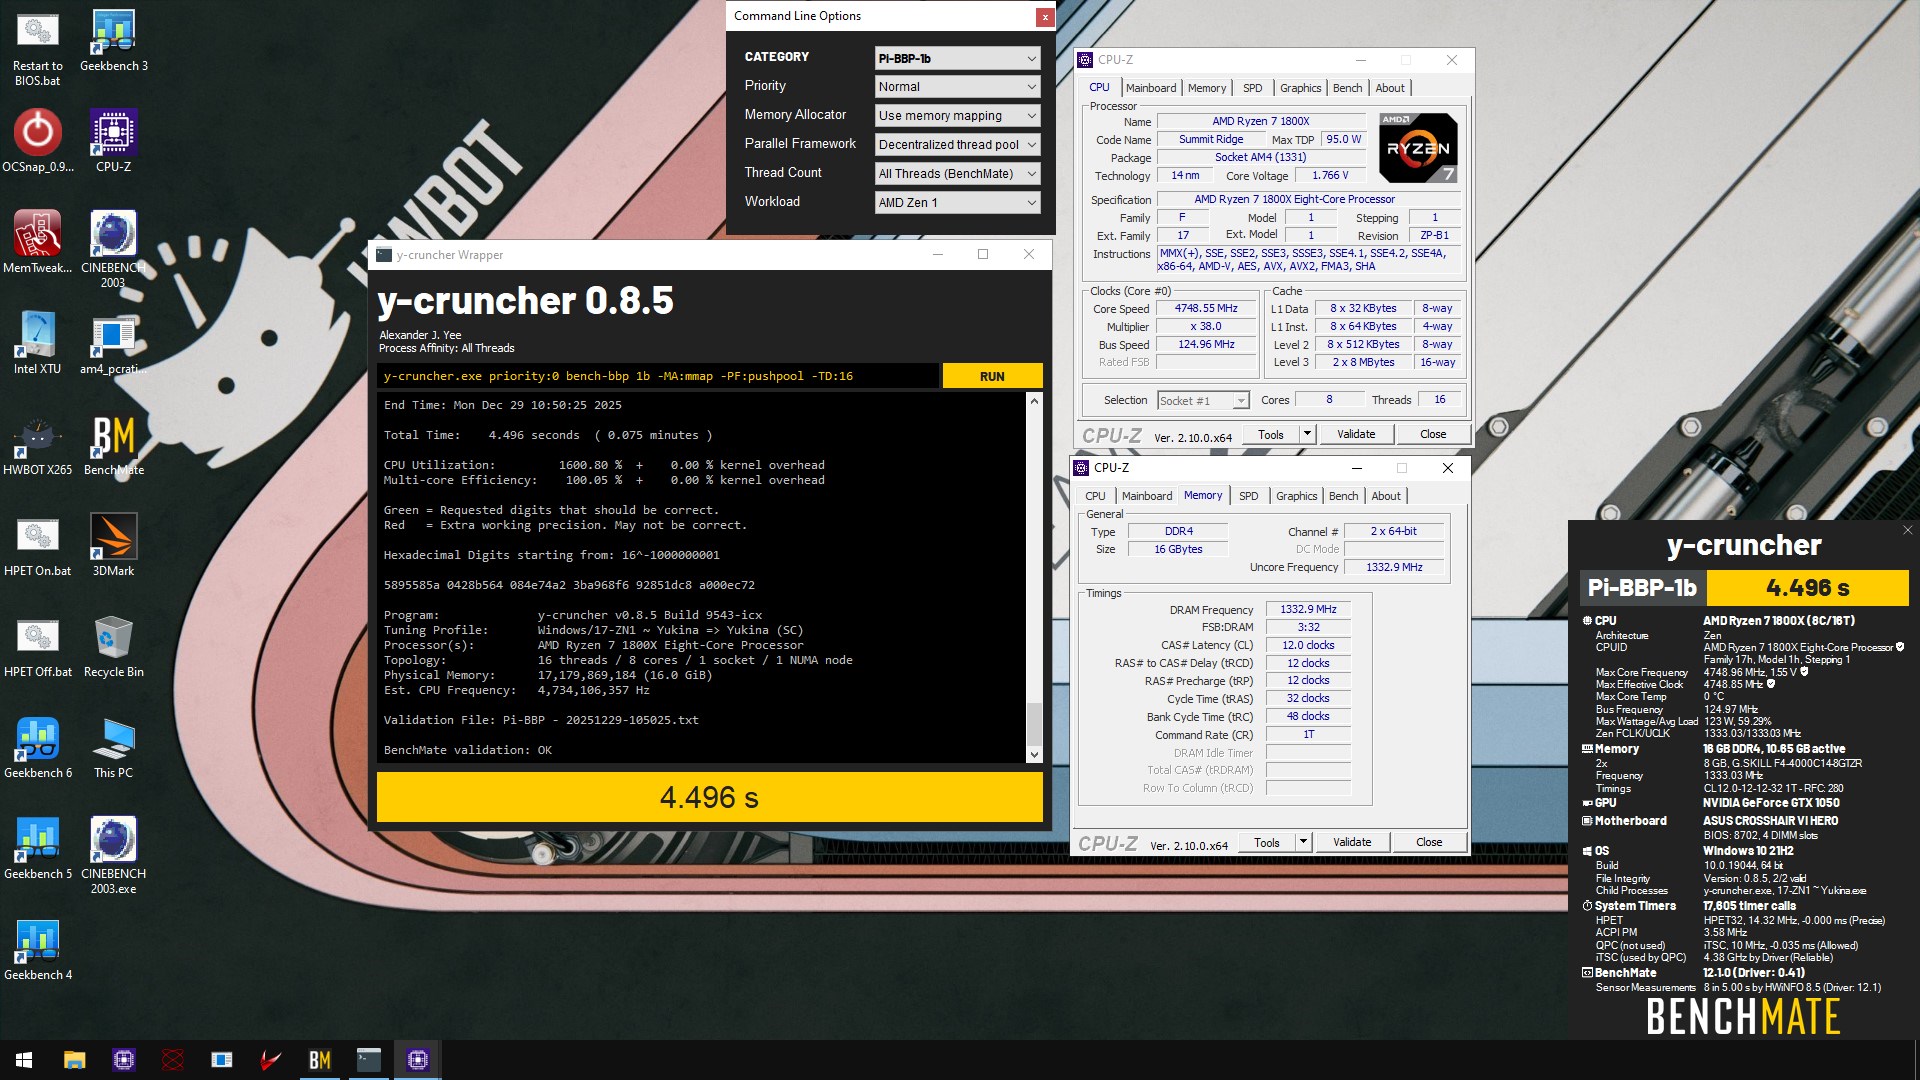The width and height of the screenshot is (1920, 1080).
Task: Click y-cruncher output scrollbar down arrow
Action: click(1034, 755)
